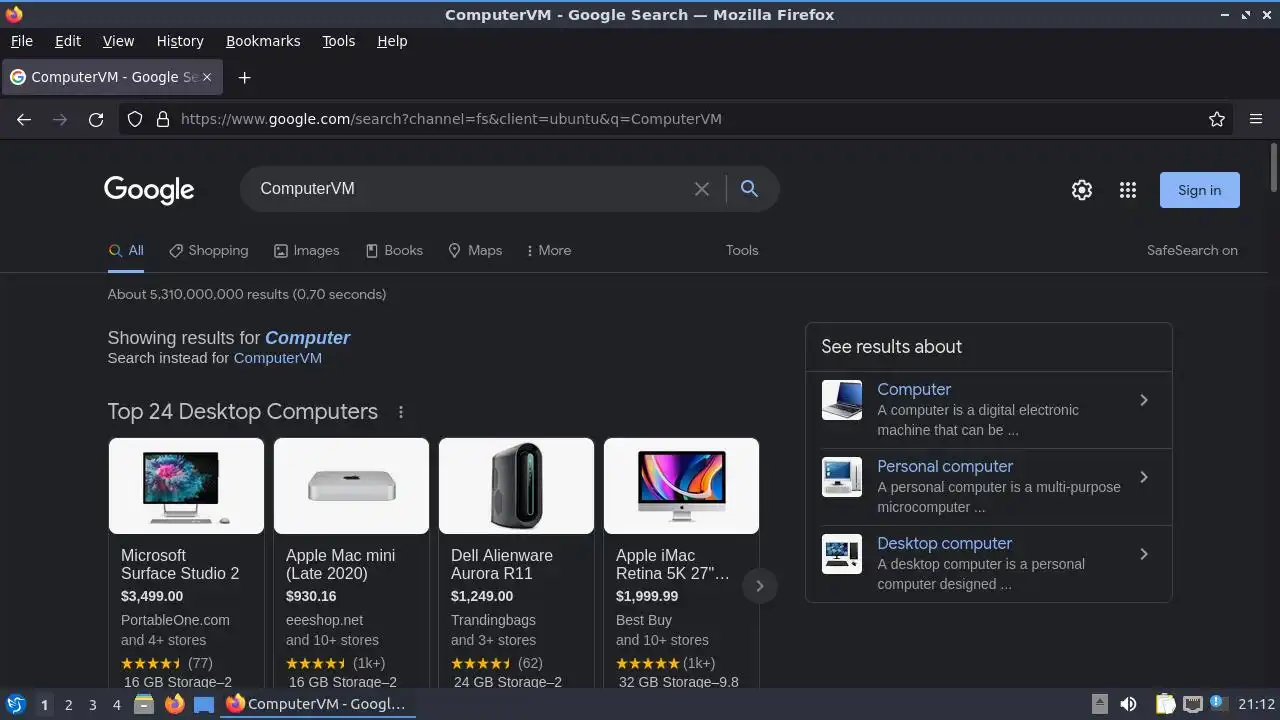Click the page vertical scrollbar
The height and width of the screenshot is (720, 1280).
tap(1274, 166)
